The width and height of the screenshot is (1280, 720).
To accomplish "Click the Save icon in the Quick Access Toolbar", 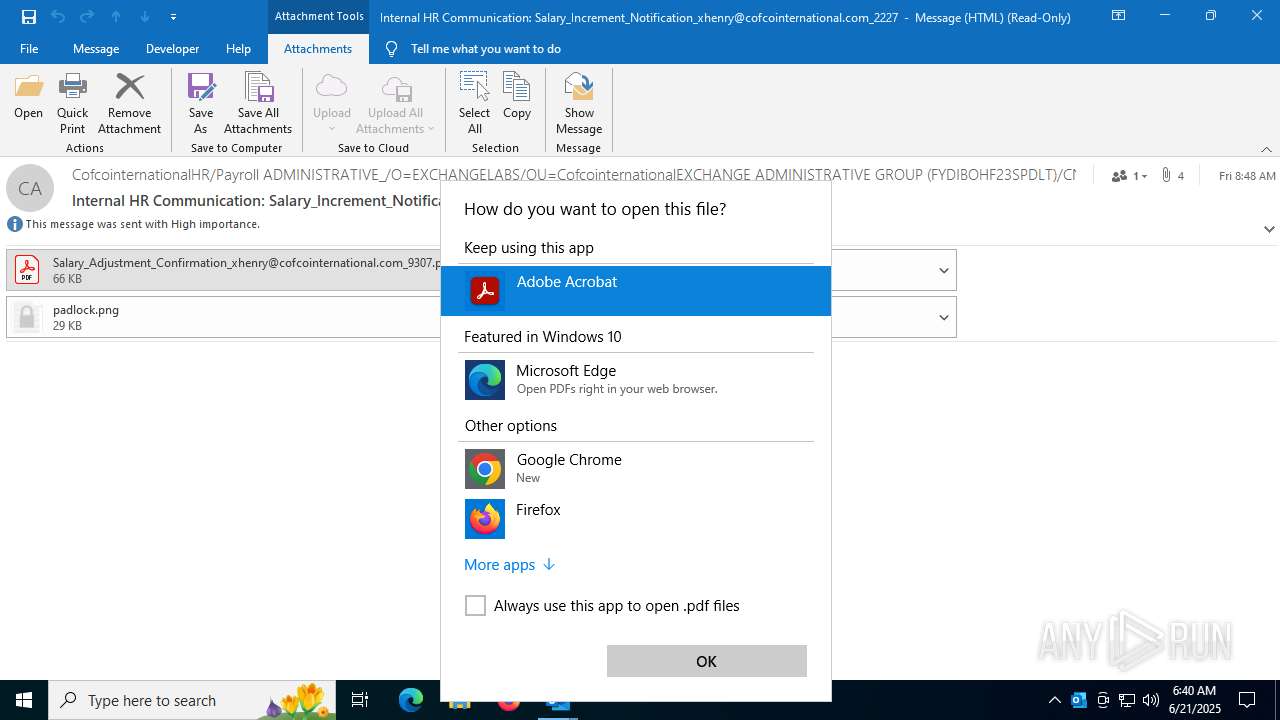I will [x=28, y=16].
